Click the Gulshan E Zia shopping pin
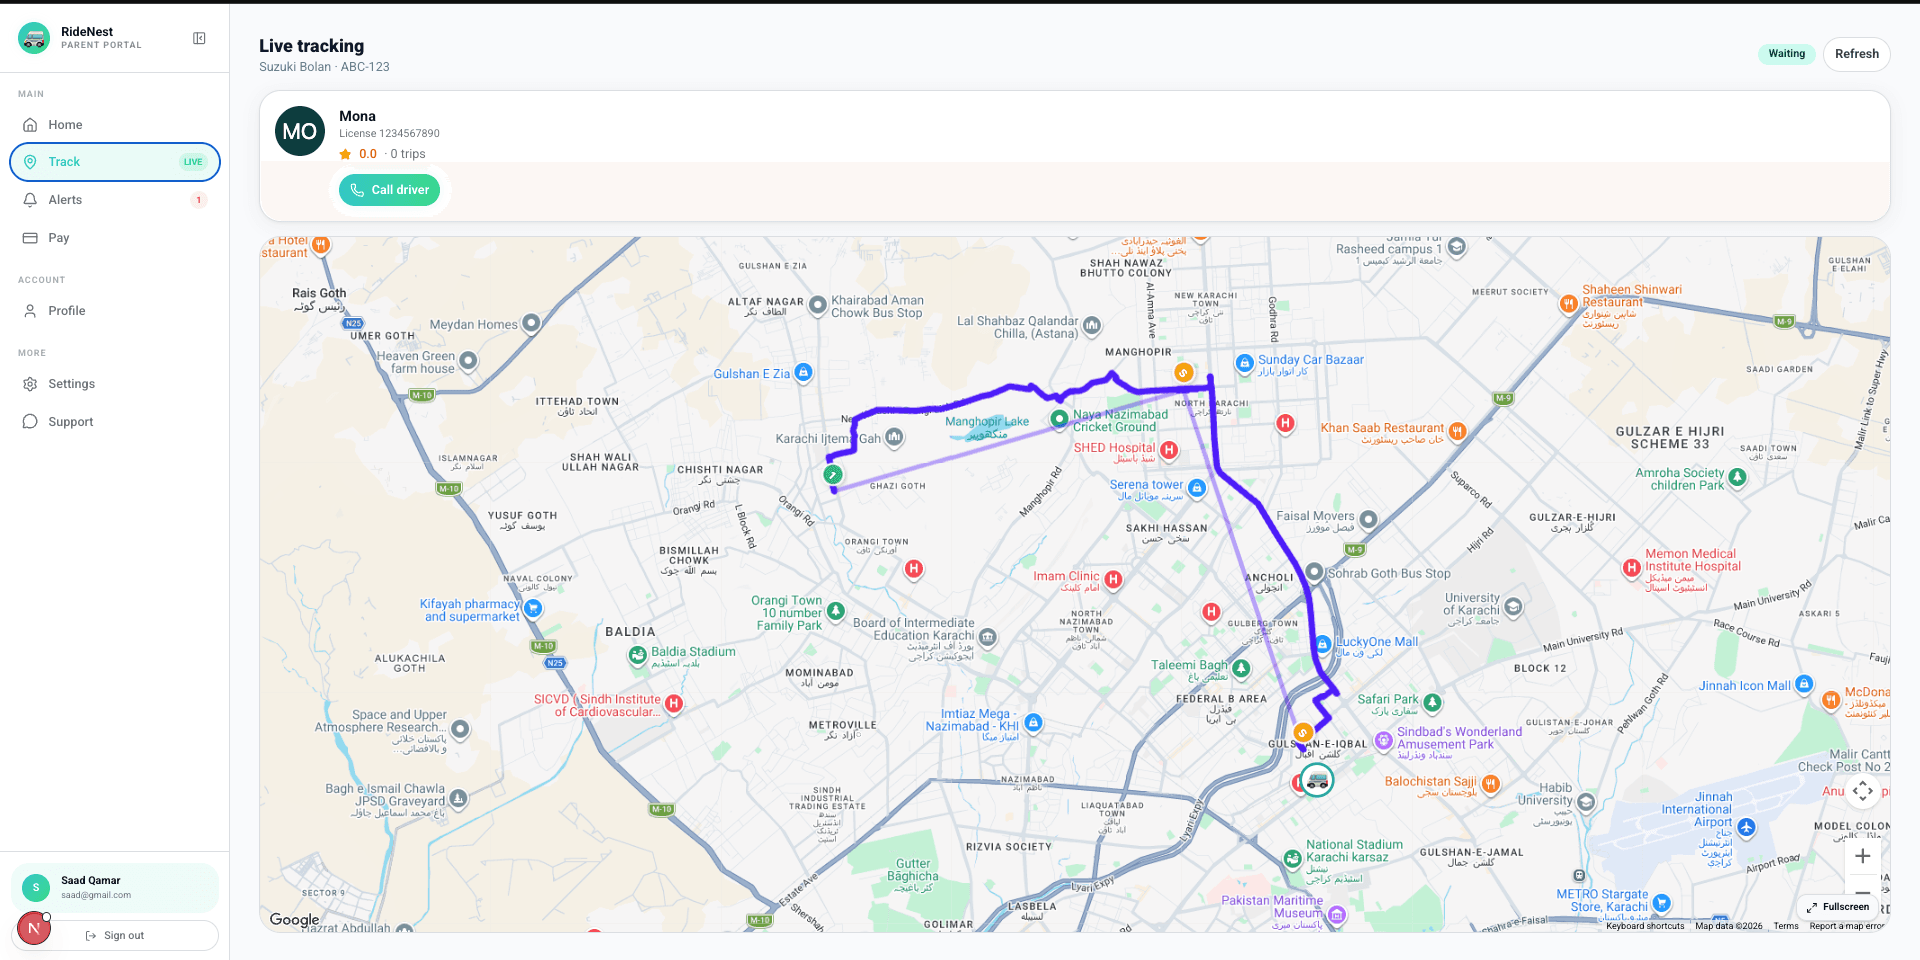The width and height of the screenshot is (1920, 960). tap(803, 373)
